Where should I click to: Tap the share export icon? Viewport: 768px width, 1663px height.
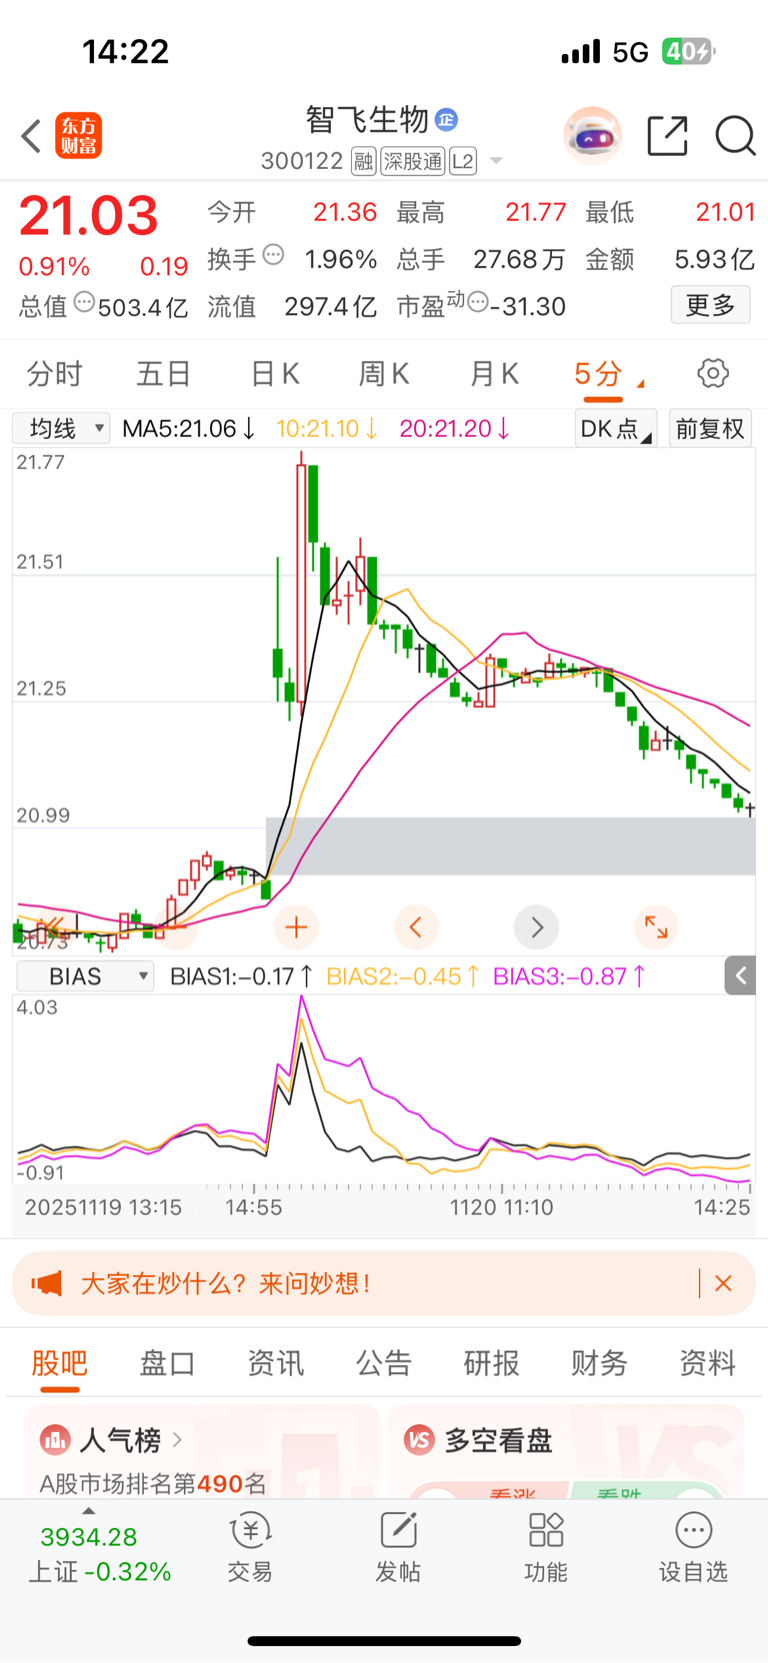(667, 136)
